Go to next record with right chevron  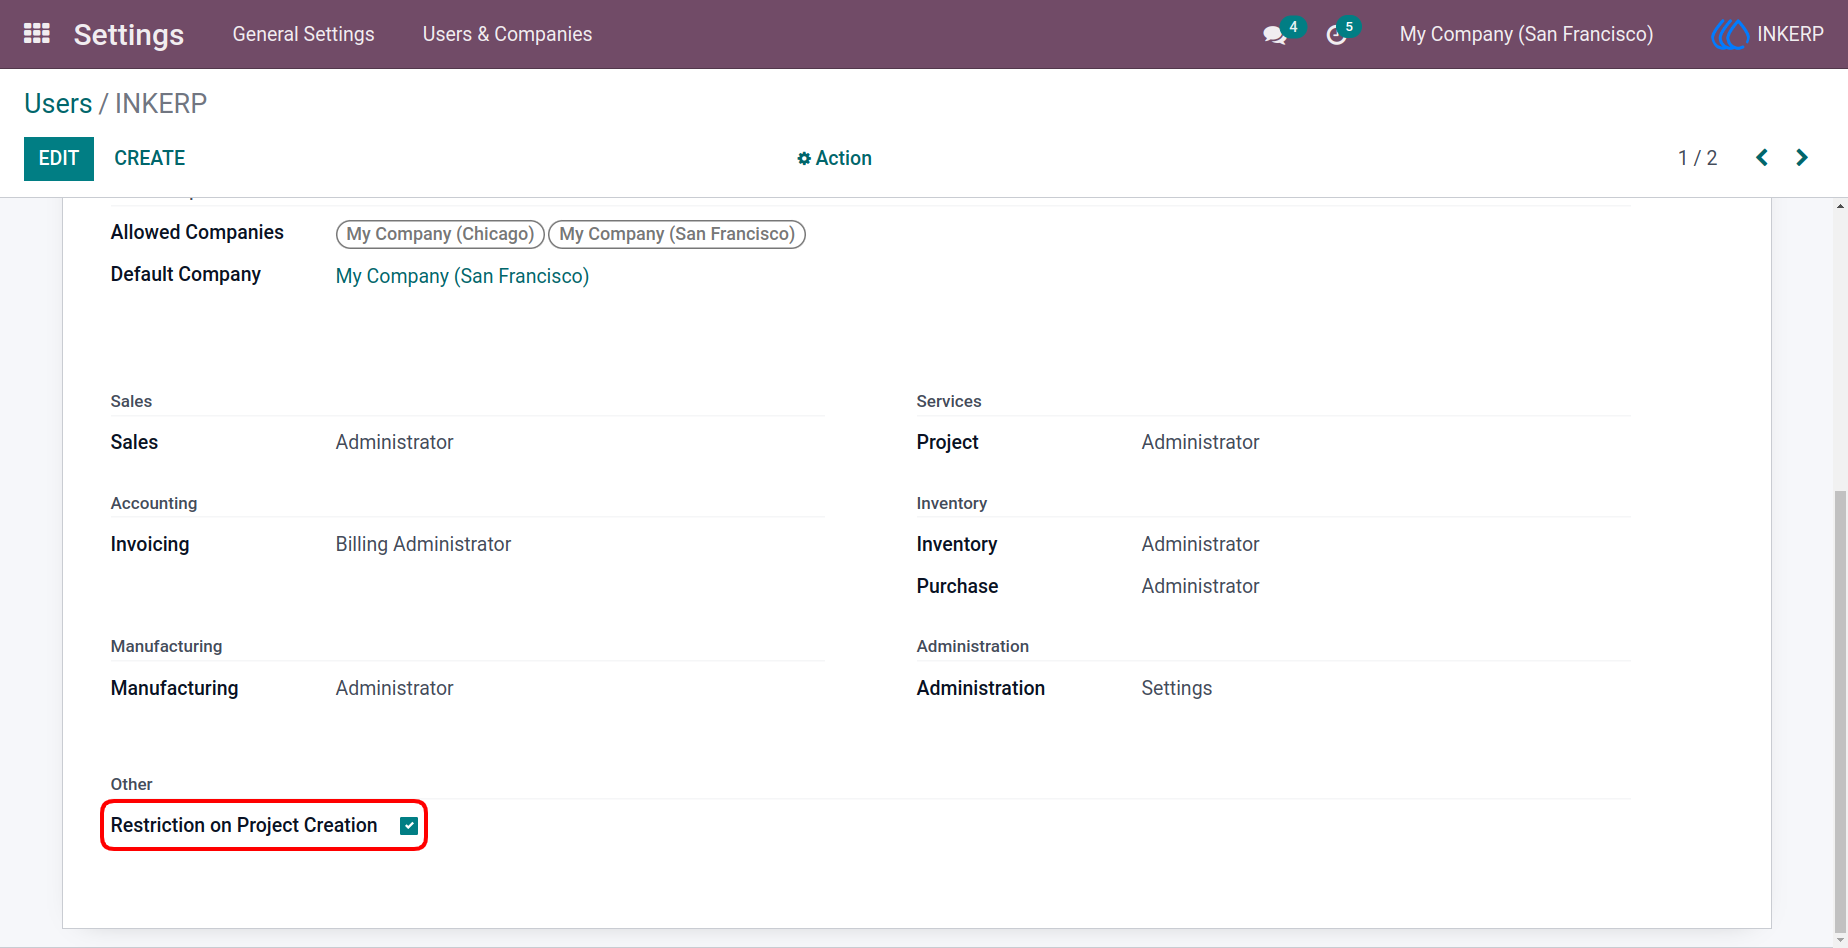pos(1802,158)
